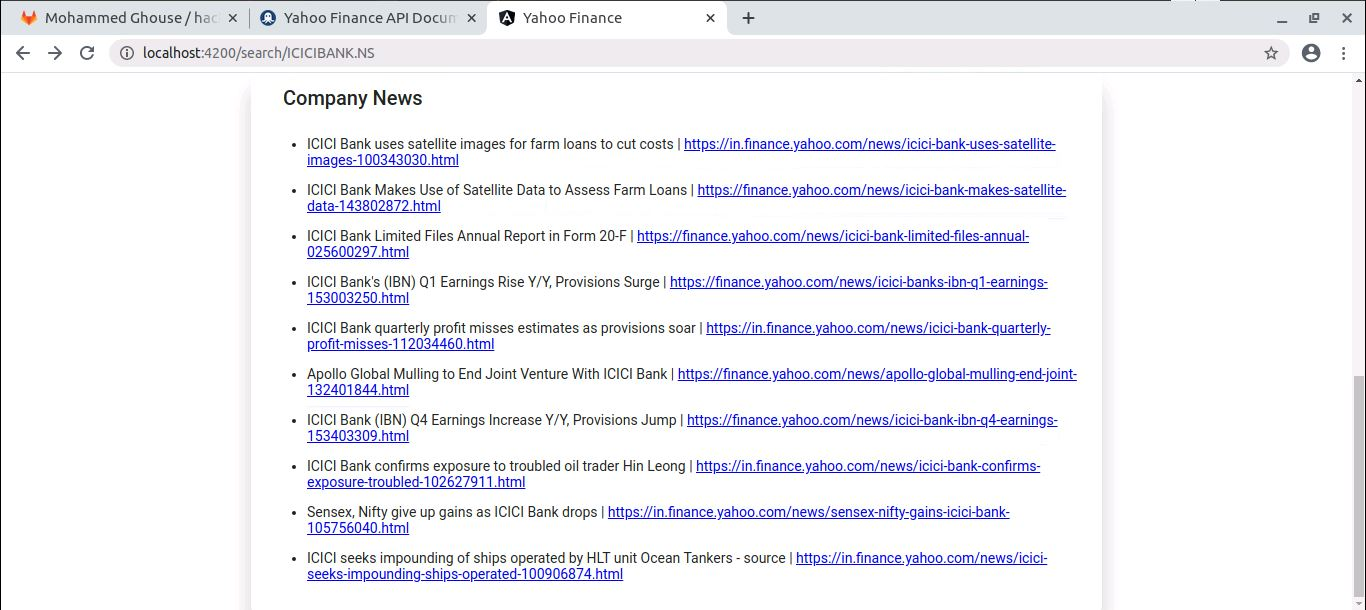1366x610 pixels.
Task: Click the scrollbar up arrow
Action: (1358, 80)
